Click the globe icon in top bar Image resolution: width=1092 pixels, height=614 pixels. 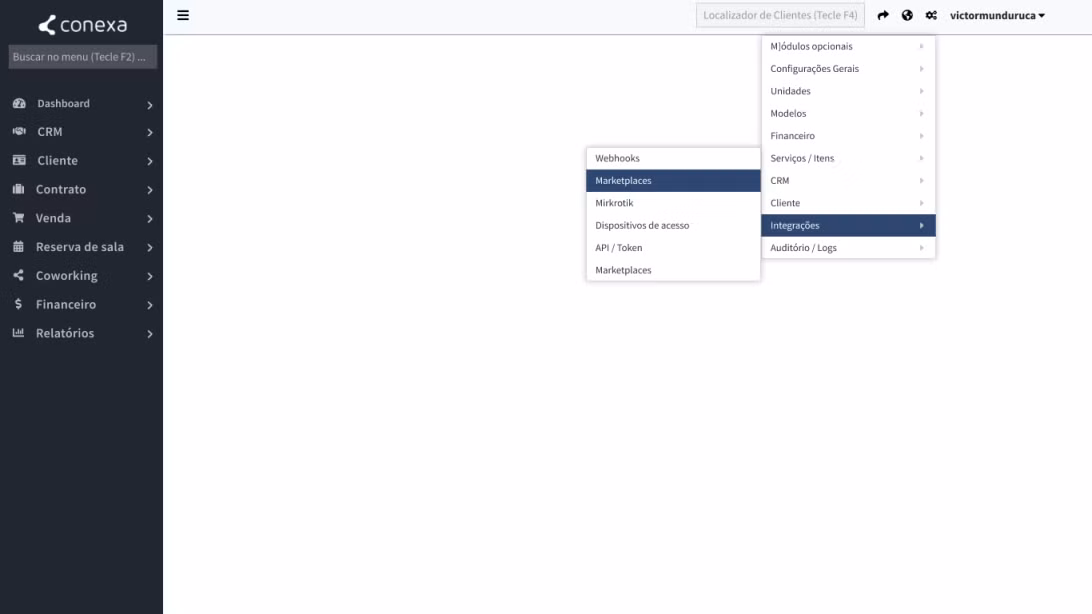tap(907, 16)
